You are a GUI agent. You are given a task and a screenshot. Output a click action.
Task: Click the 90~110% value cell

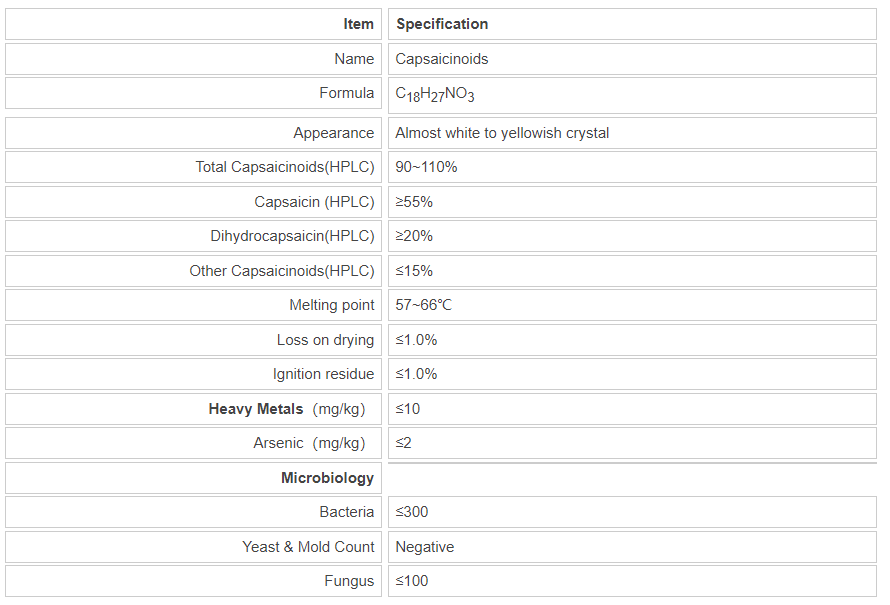pyautogui.click(x=426, y=167)
